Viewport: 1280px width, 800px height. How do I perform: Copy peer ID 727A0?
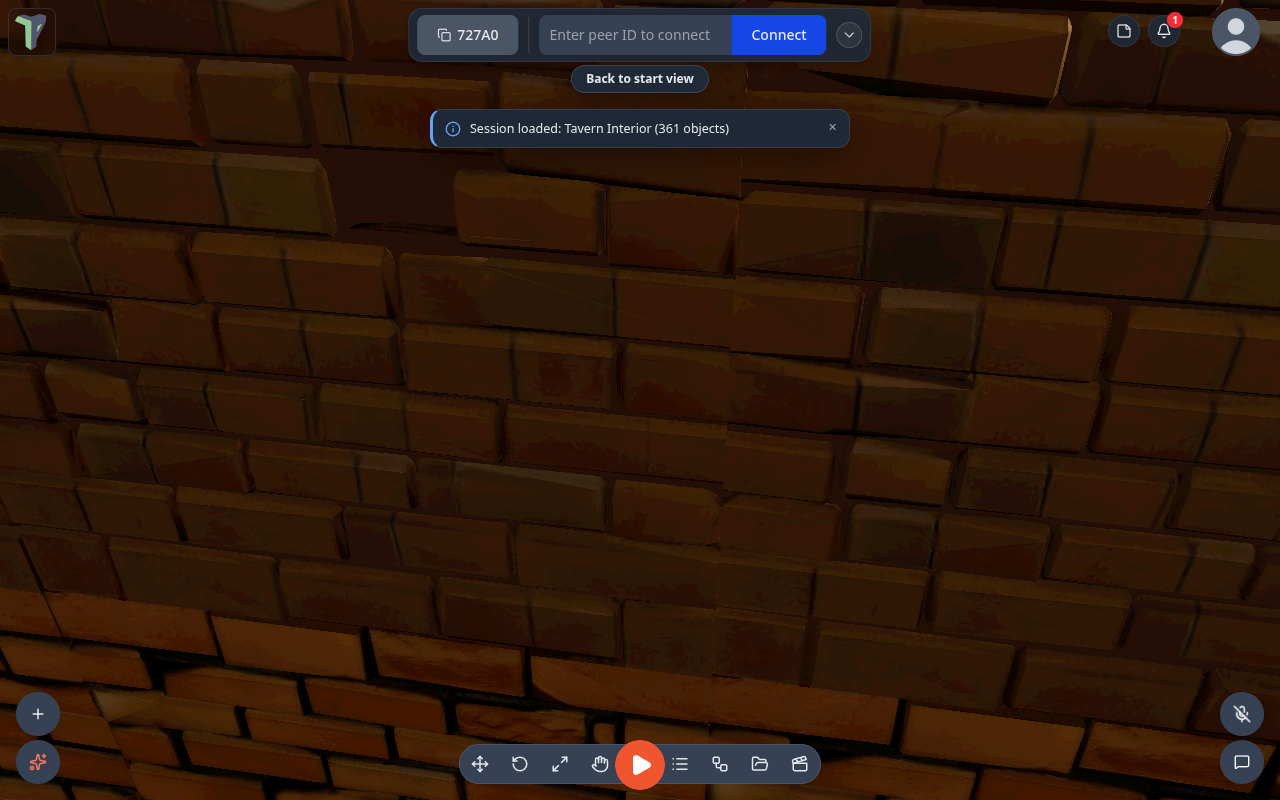point(468,35)
